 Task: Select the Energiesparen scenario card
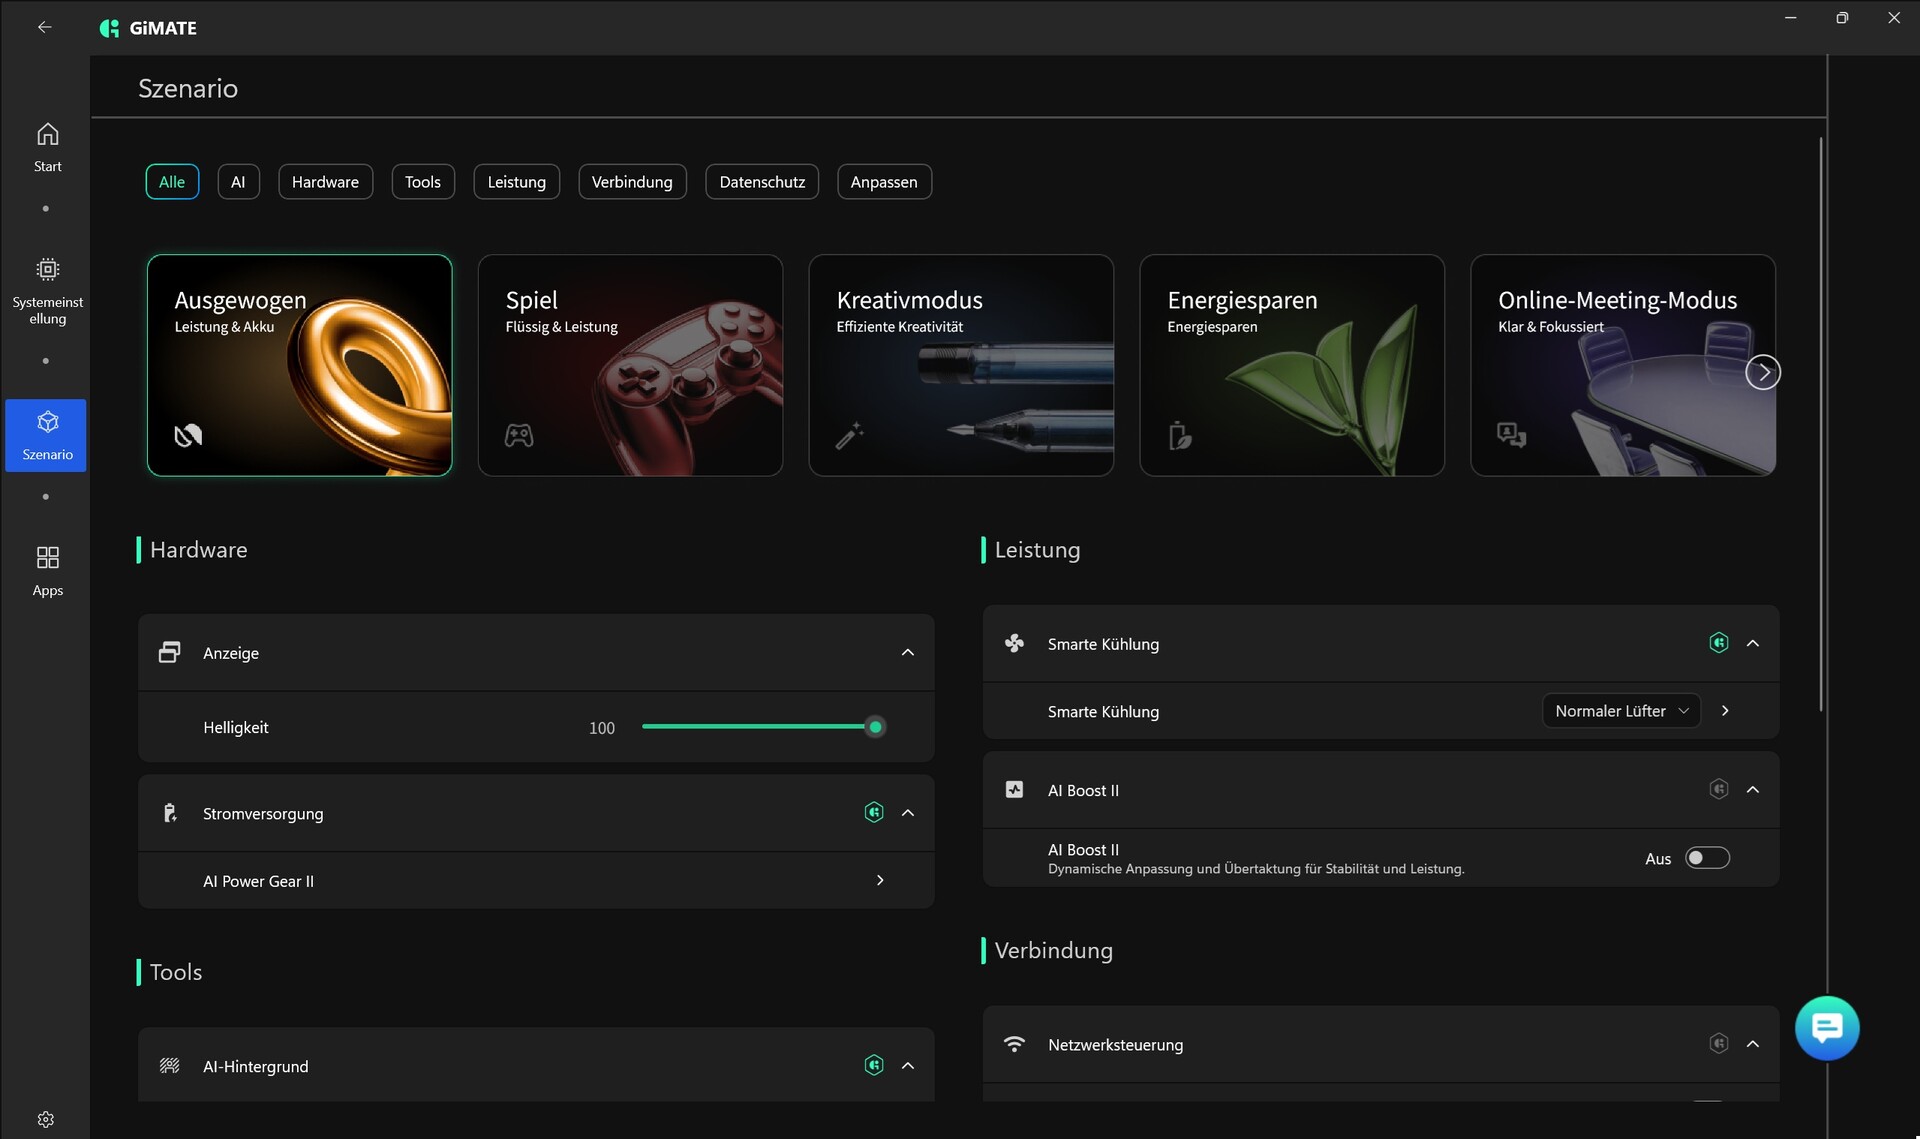pos(1291,365)
